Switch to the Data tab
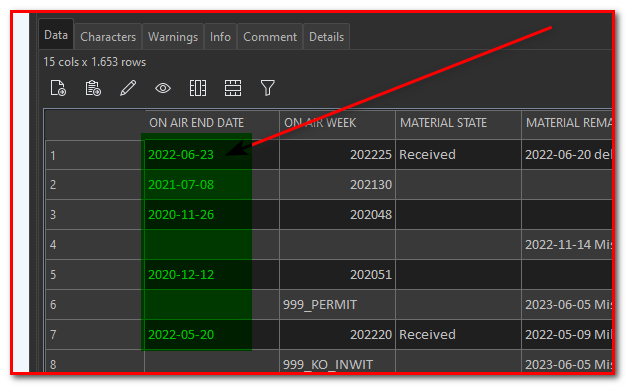626x386 pixels. point(56,35)
